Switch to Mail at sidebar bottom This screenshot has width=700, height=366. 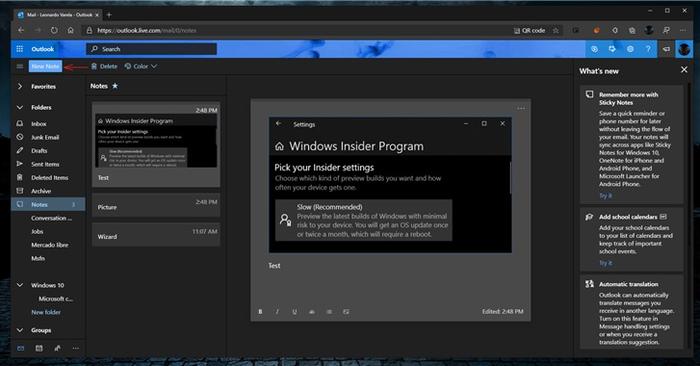[21, 349]
